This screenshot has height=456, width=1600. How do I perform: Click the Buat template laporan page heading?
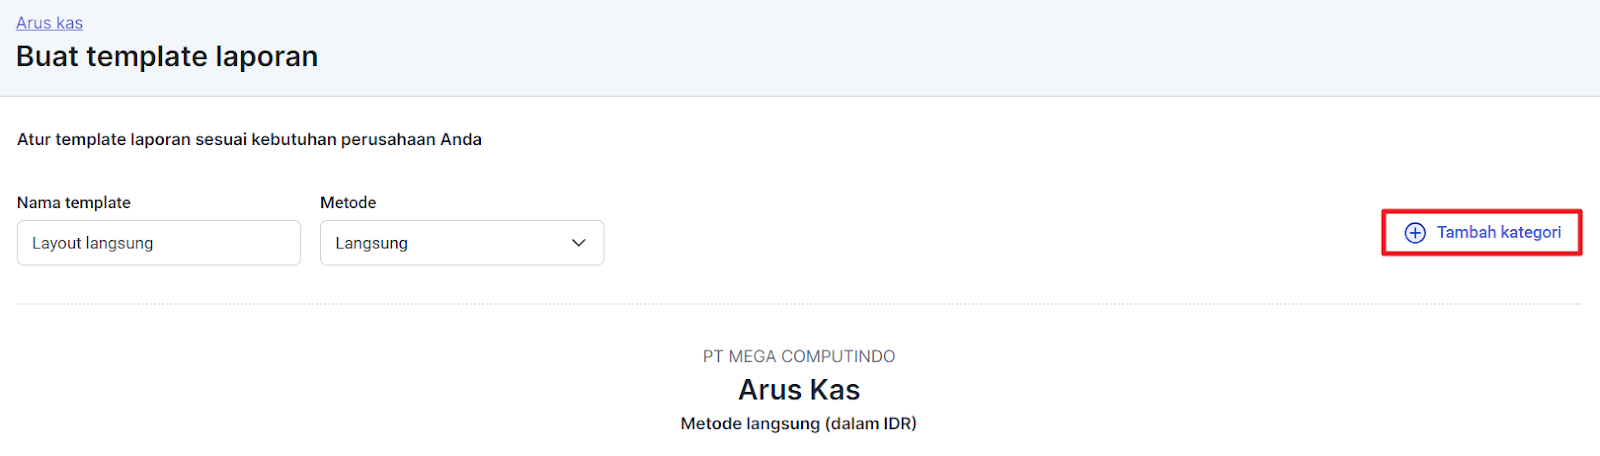click(x=167, y=56)
